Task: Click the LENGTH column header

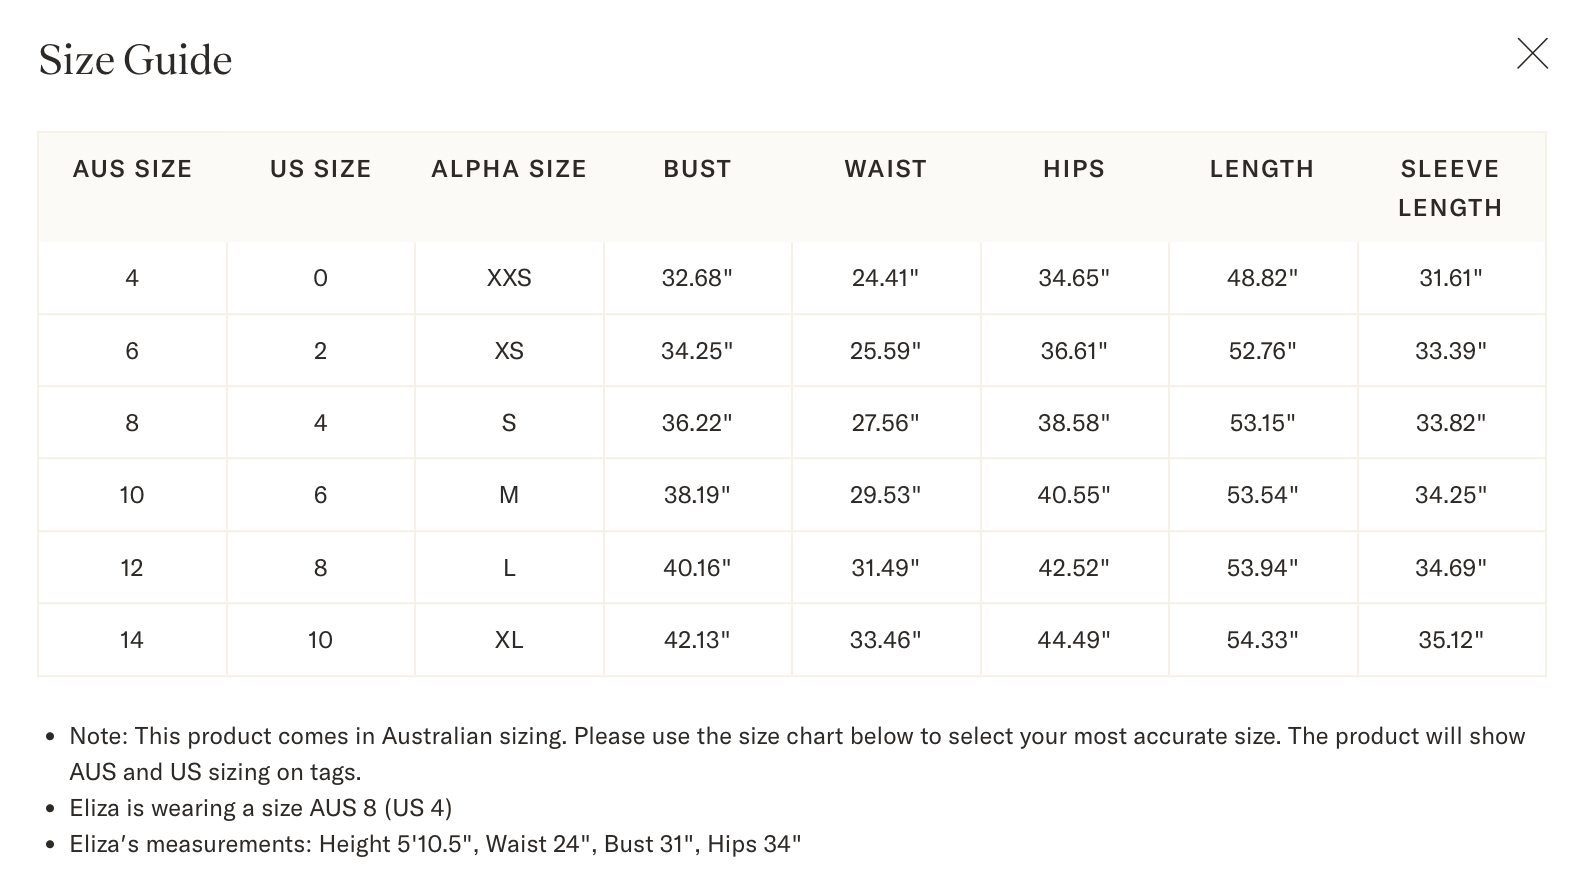Action: point(1262,169)
